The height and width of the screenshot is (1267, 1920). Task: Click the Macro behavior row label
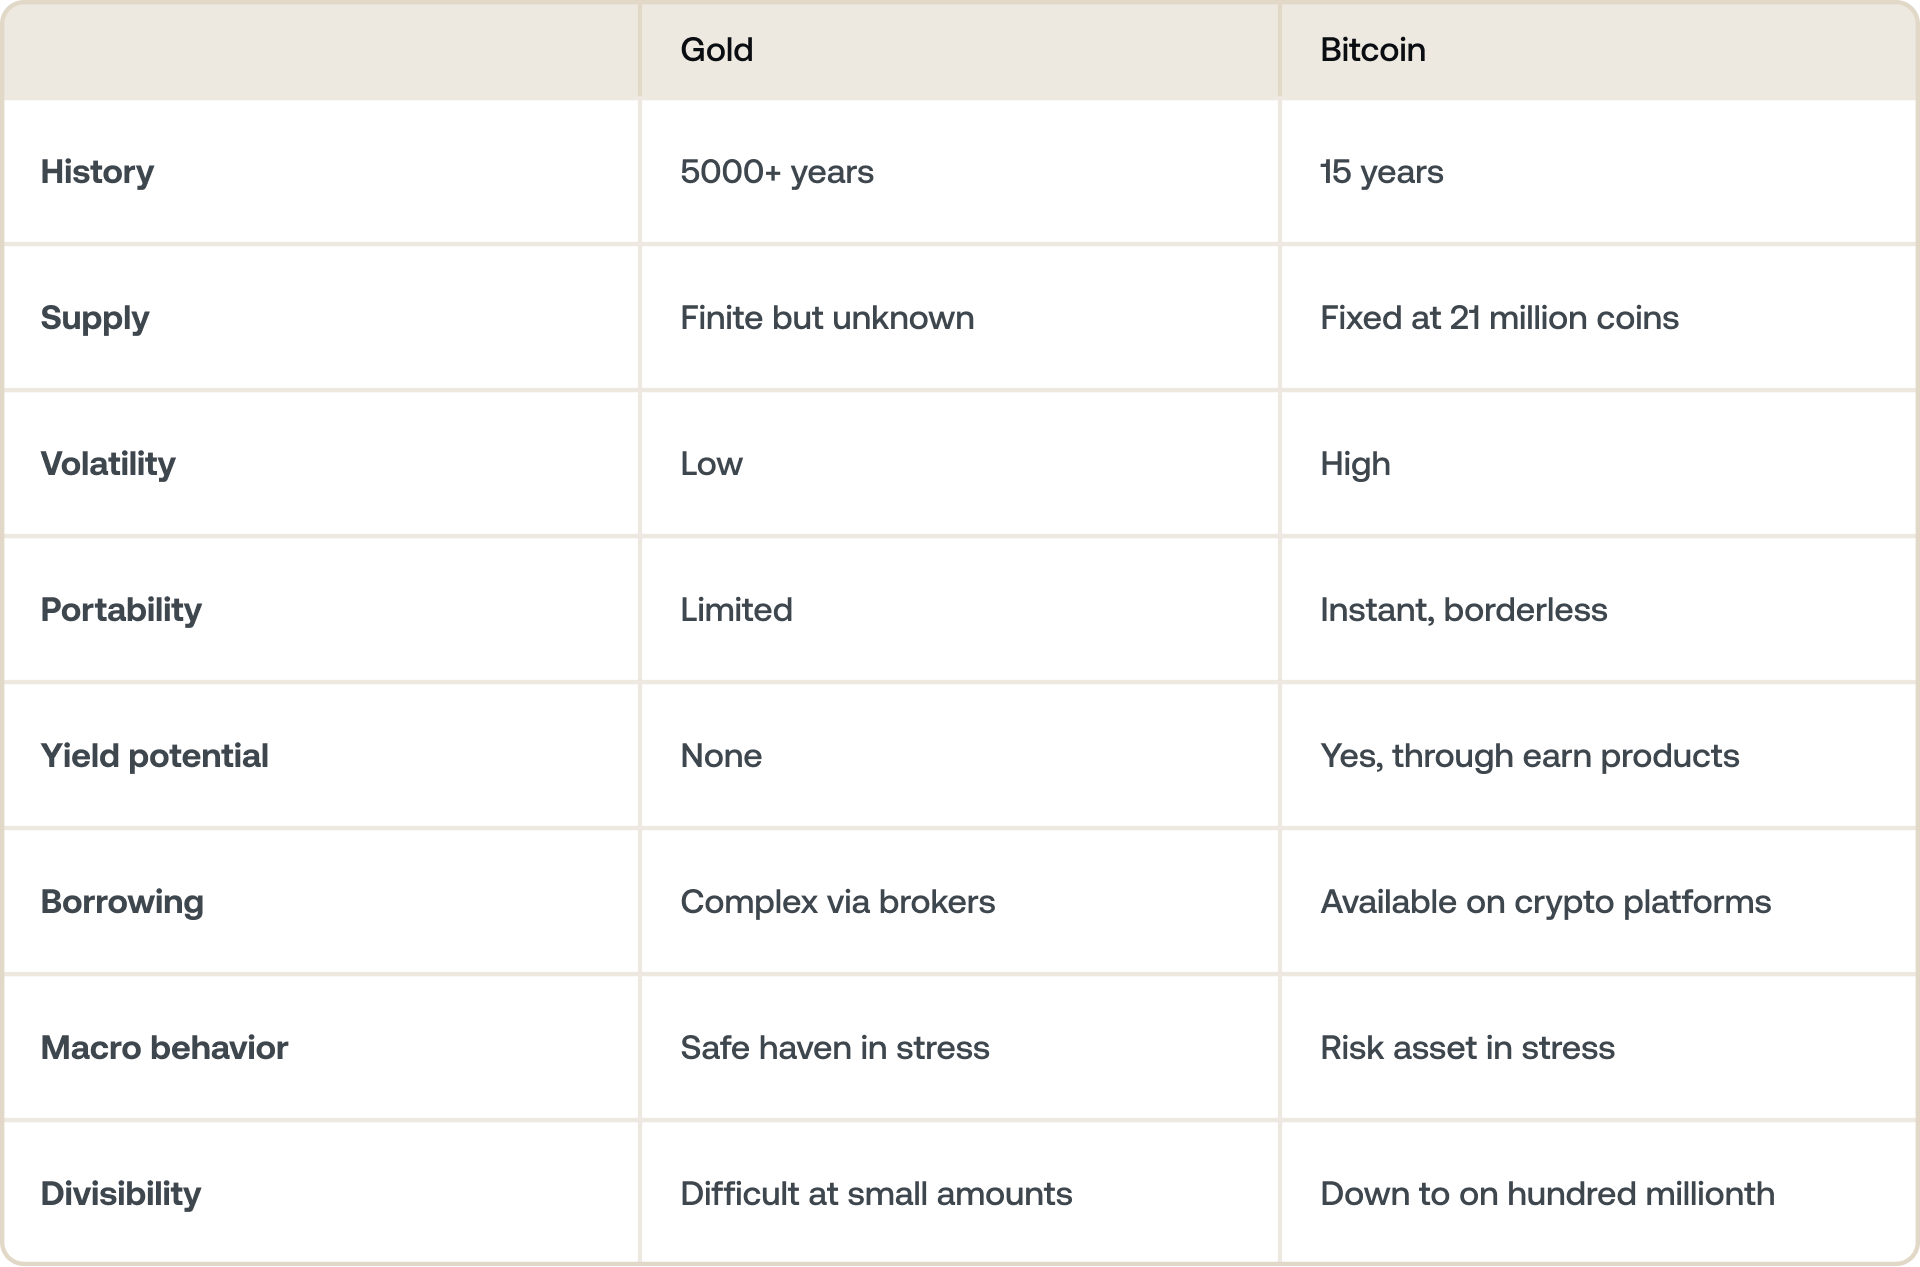(164, 1048)
